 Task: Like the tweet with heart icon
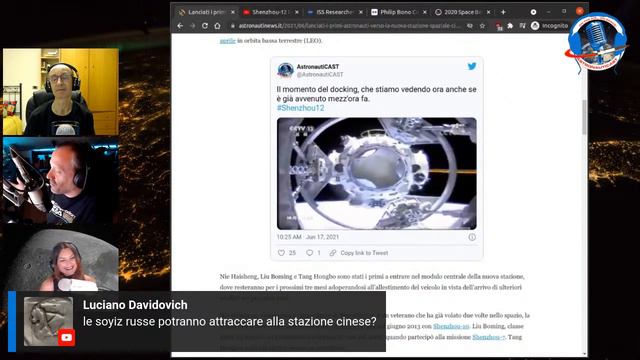pos(281,253)
